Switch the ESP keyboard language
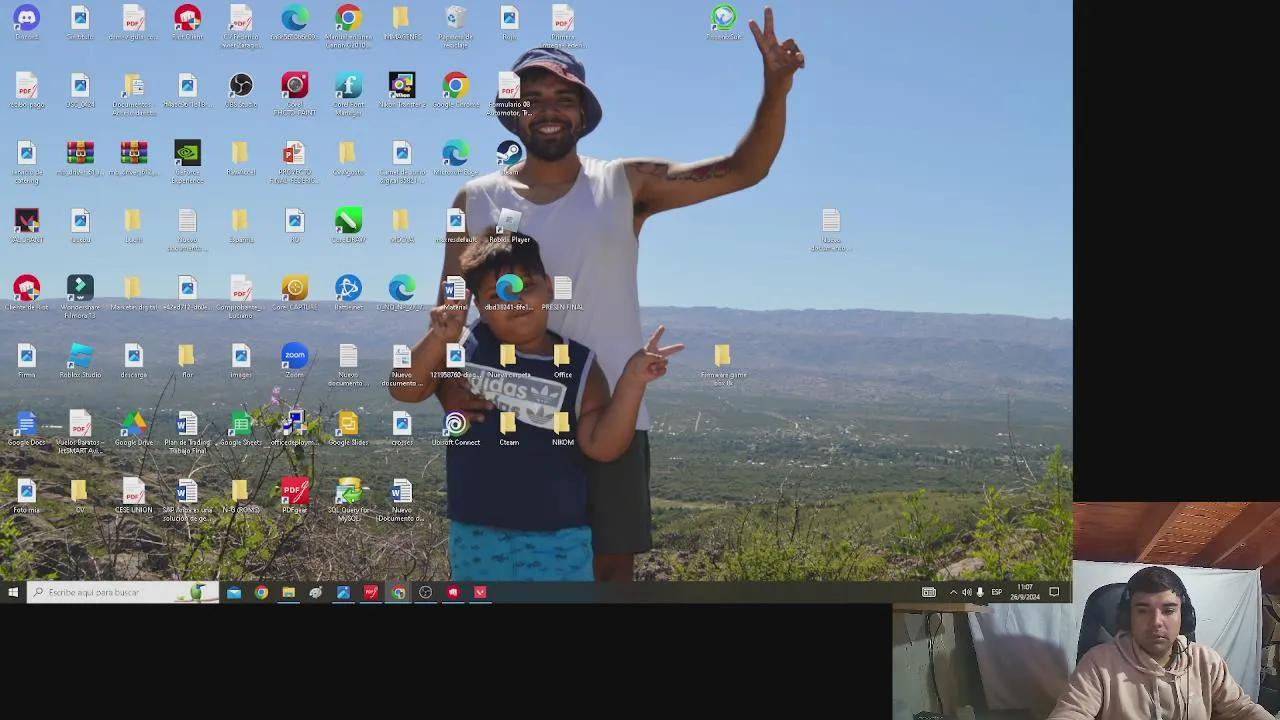 coord(996,592)
